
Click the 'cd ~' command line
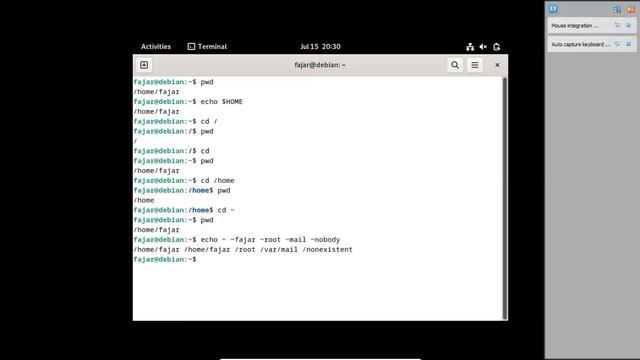click(184, 210)
